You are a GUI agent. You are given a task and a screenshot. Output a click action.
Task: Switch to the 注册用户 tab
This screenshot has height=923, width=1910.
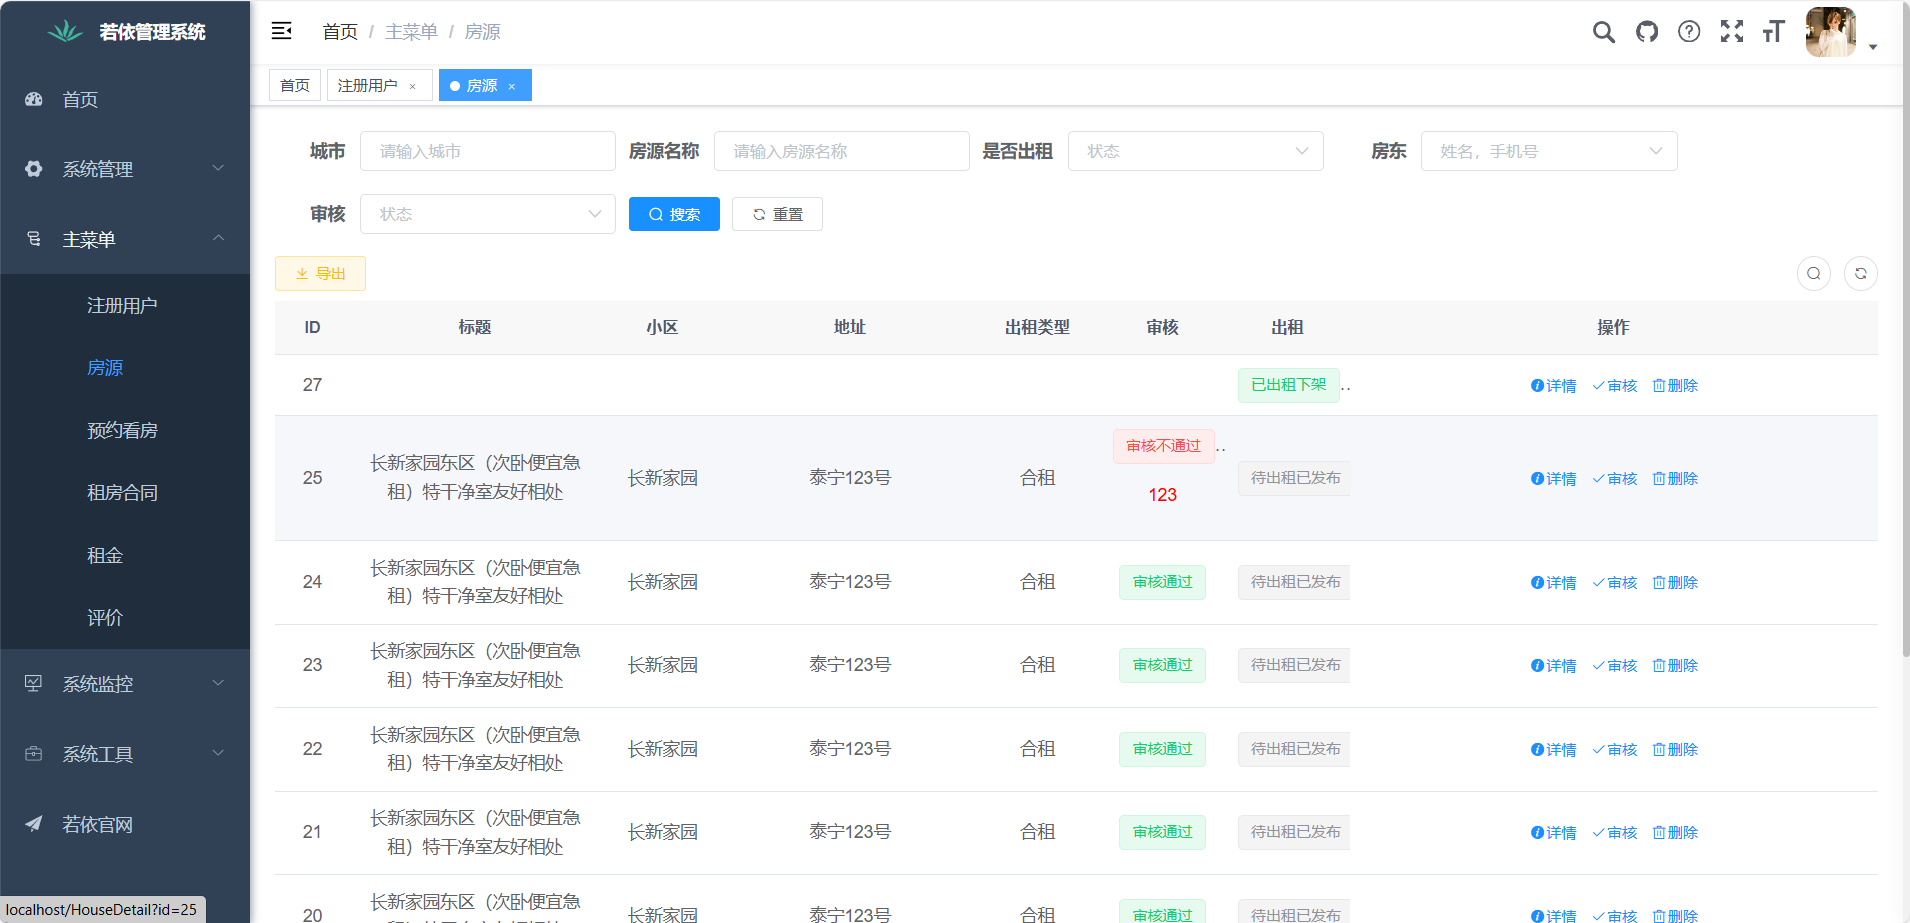(368, 85)
